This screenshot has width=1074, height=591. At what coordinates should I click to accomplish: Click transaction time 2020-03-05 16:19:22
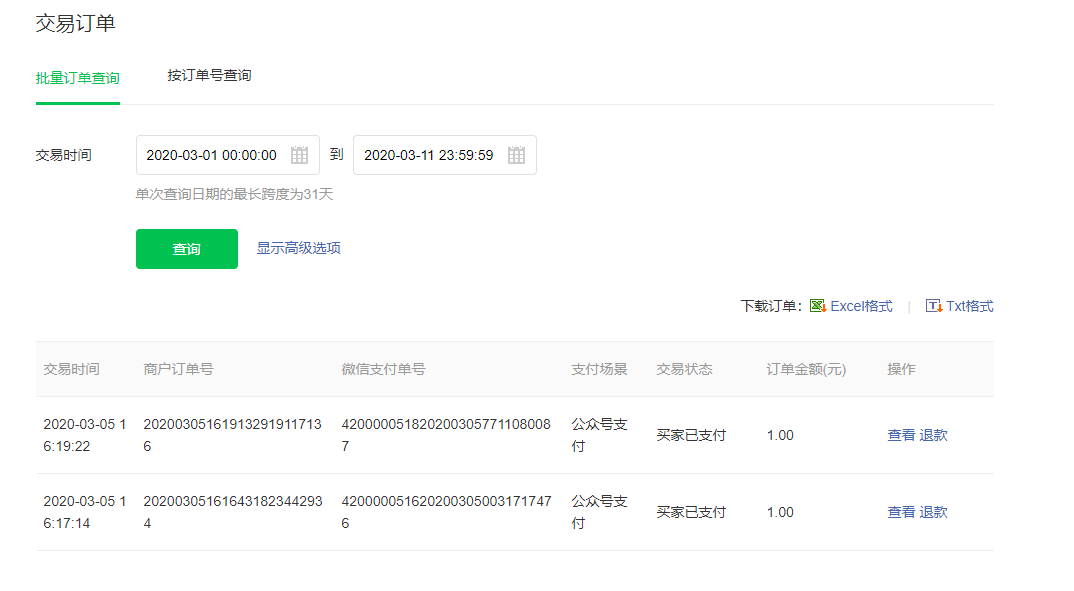point(85,435)
